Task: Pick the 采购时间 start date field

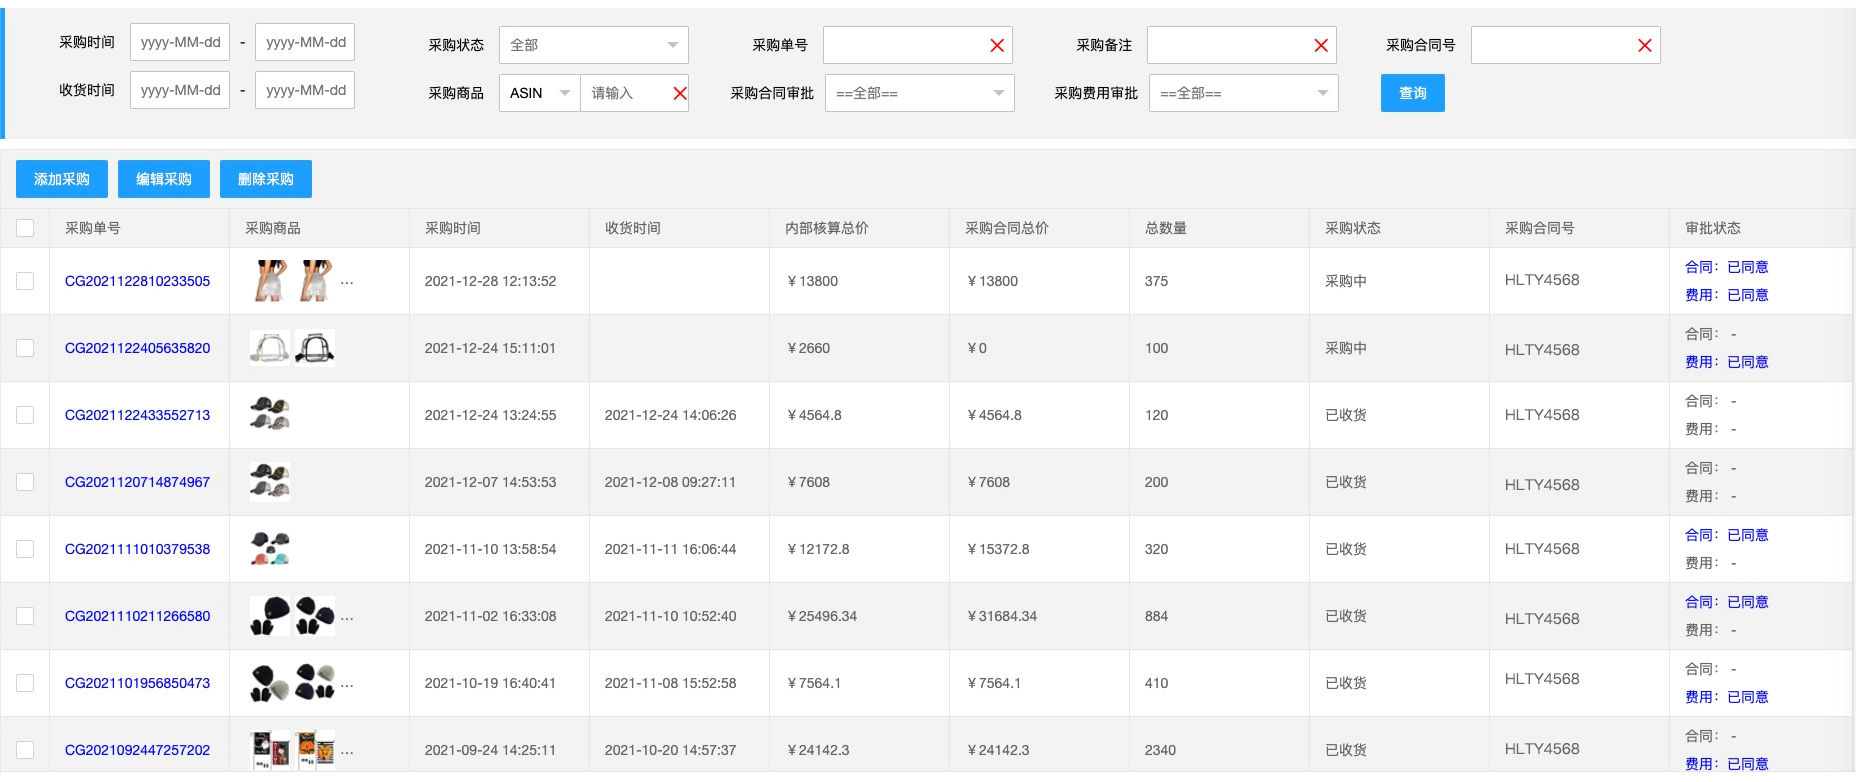Action: coord(180,42)
